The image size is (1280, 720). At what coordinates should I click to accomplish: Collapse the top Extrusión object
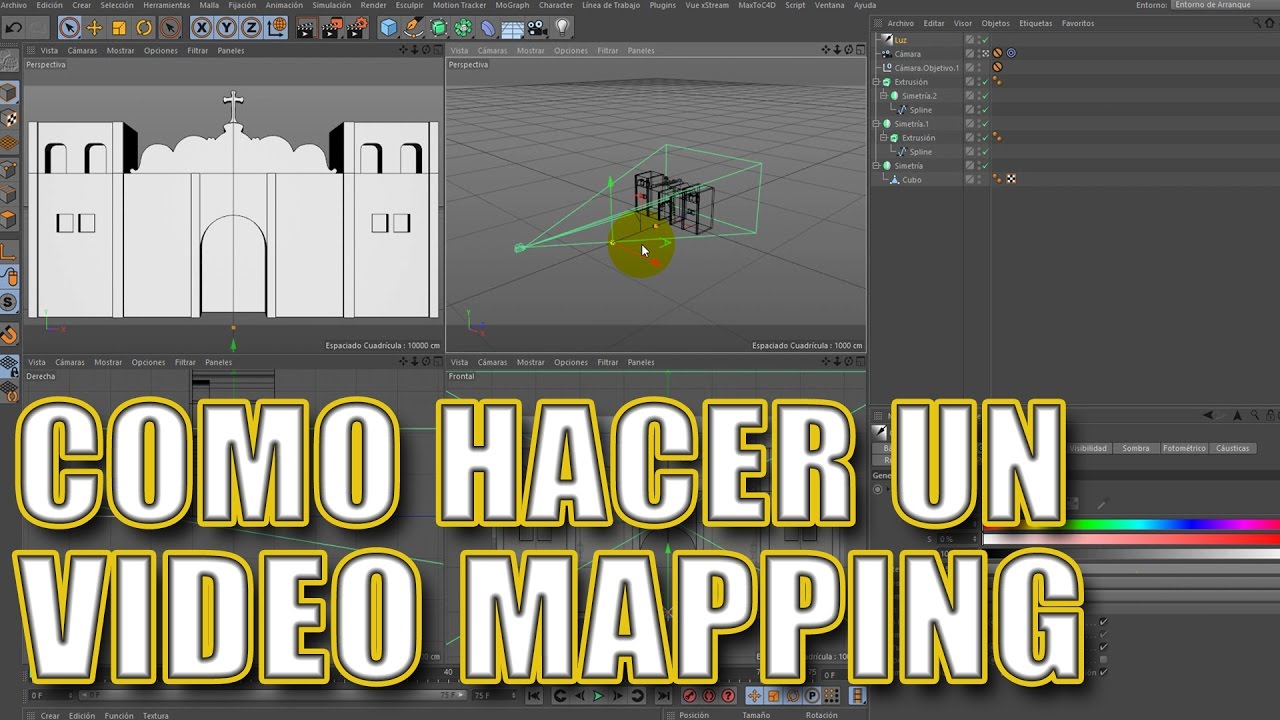point(876,82)
